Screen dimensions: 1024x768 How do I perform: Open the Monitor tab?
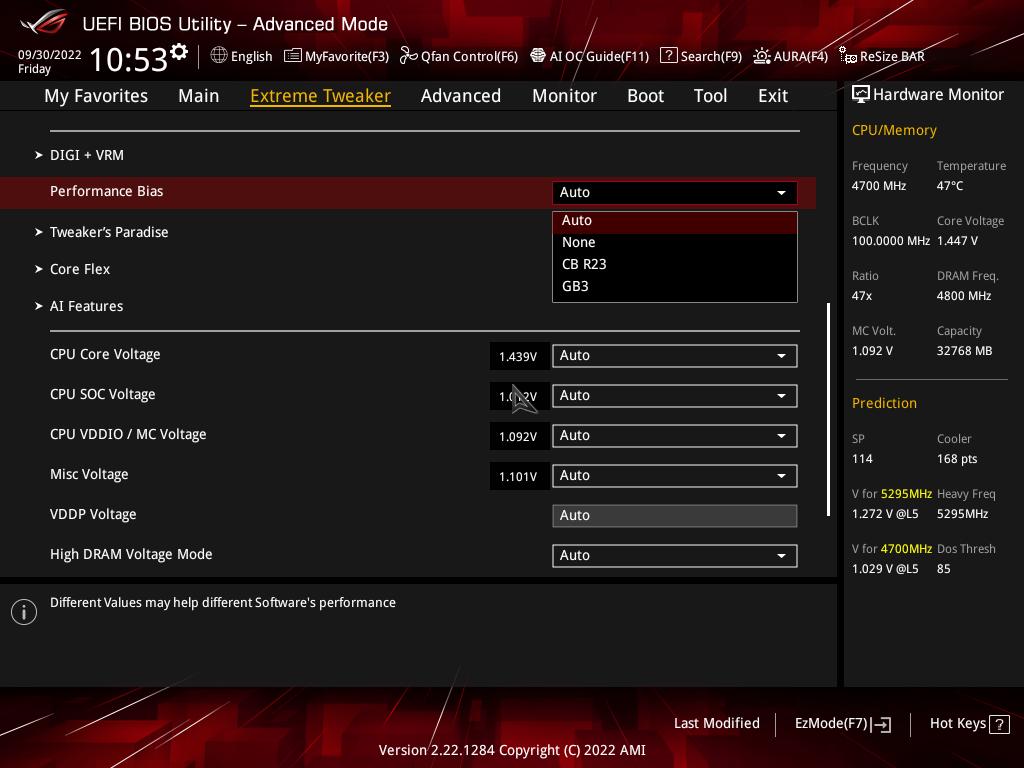(x=564, y=96)
